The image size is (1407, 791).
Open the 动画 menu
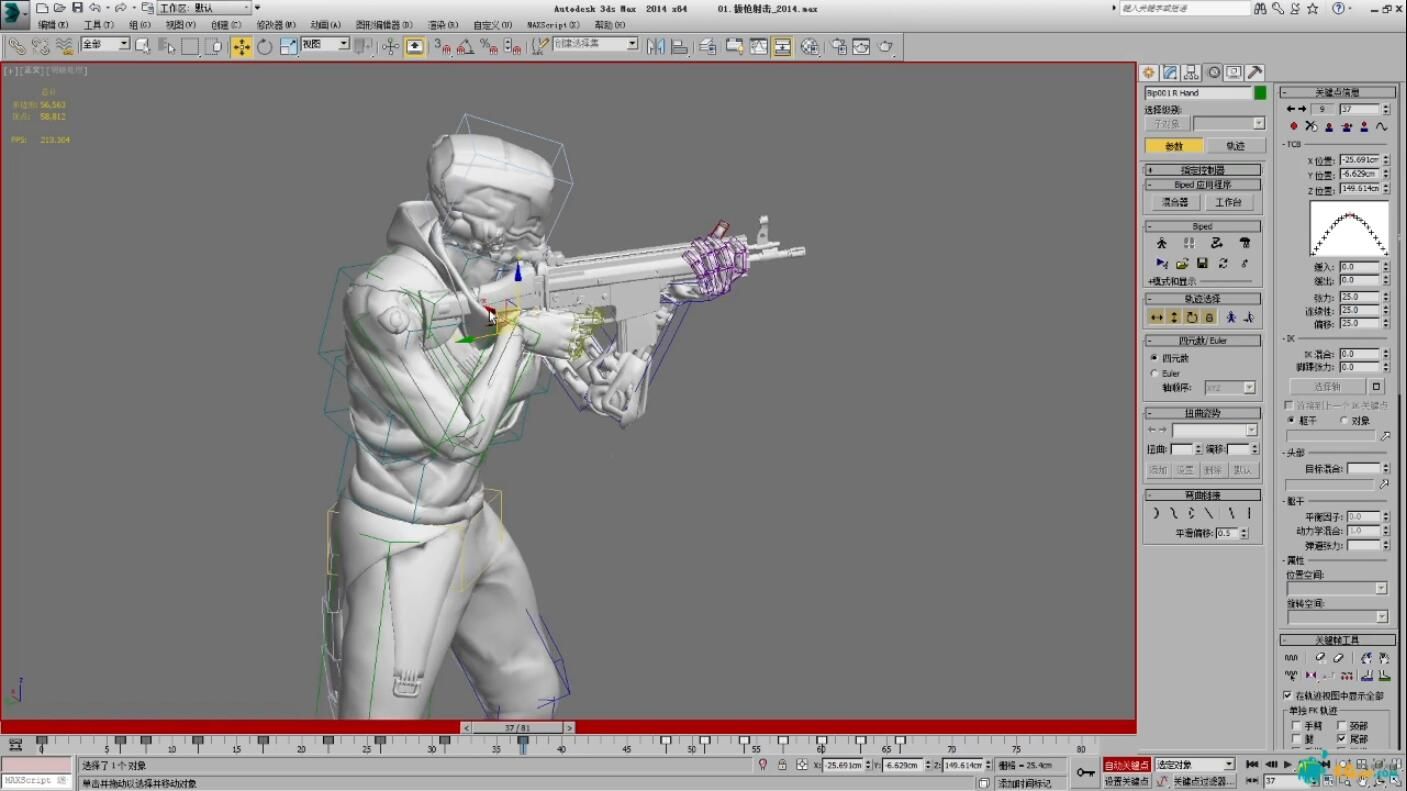[325, 24]
